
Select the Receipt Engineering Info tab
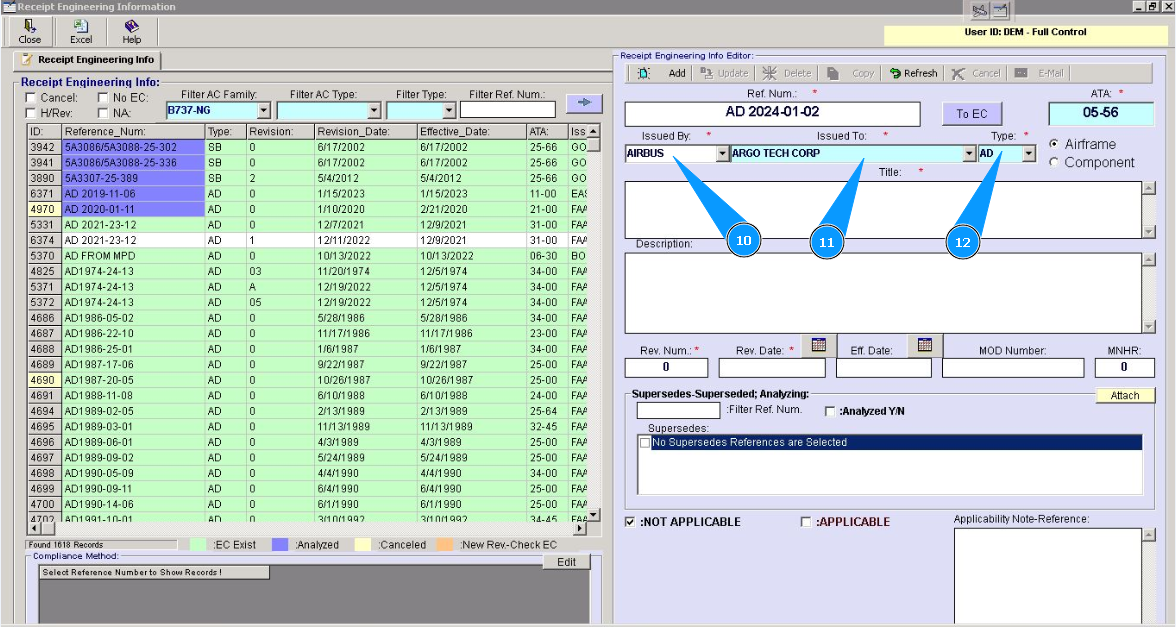point(87,60)
